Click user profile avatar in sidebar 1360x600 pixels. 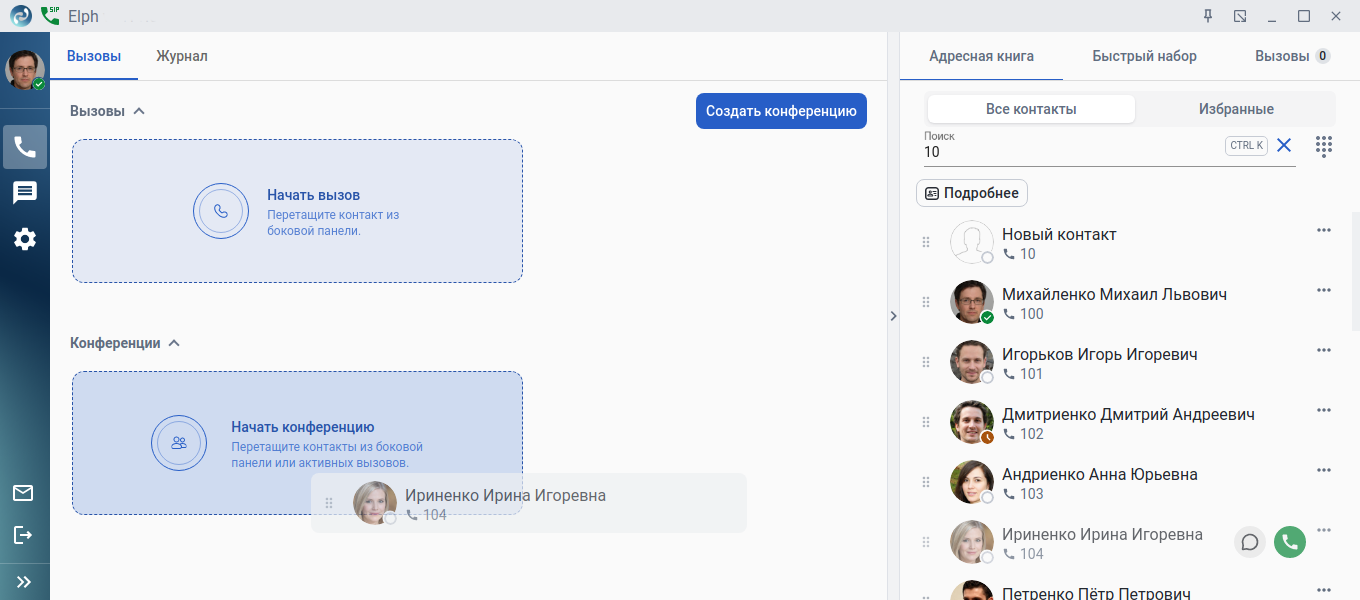click(x=25, y=69)
